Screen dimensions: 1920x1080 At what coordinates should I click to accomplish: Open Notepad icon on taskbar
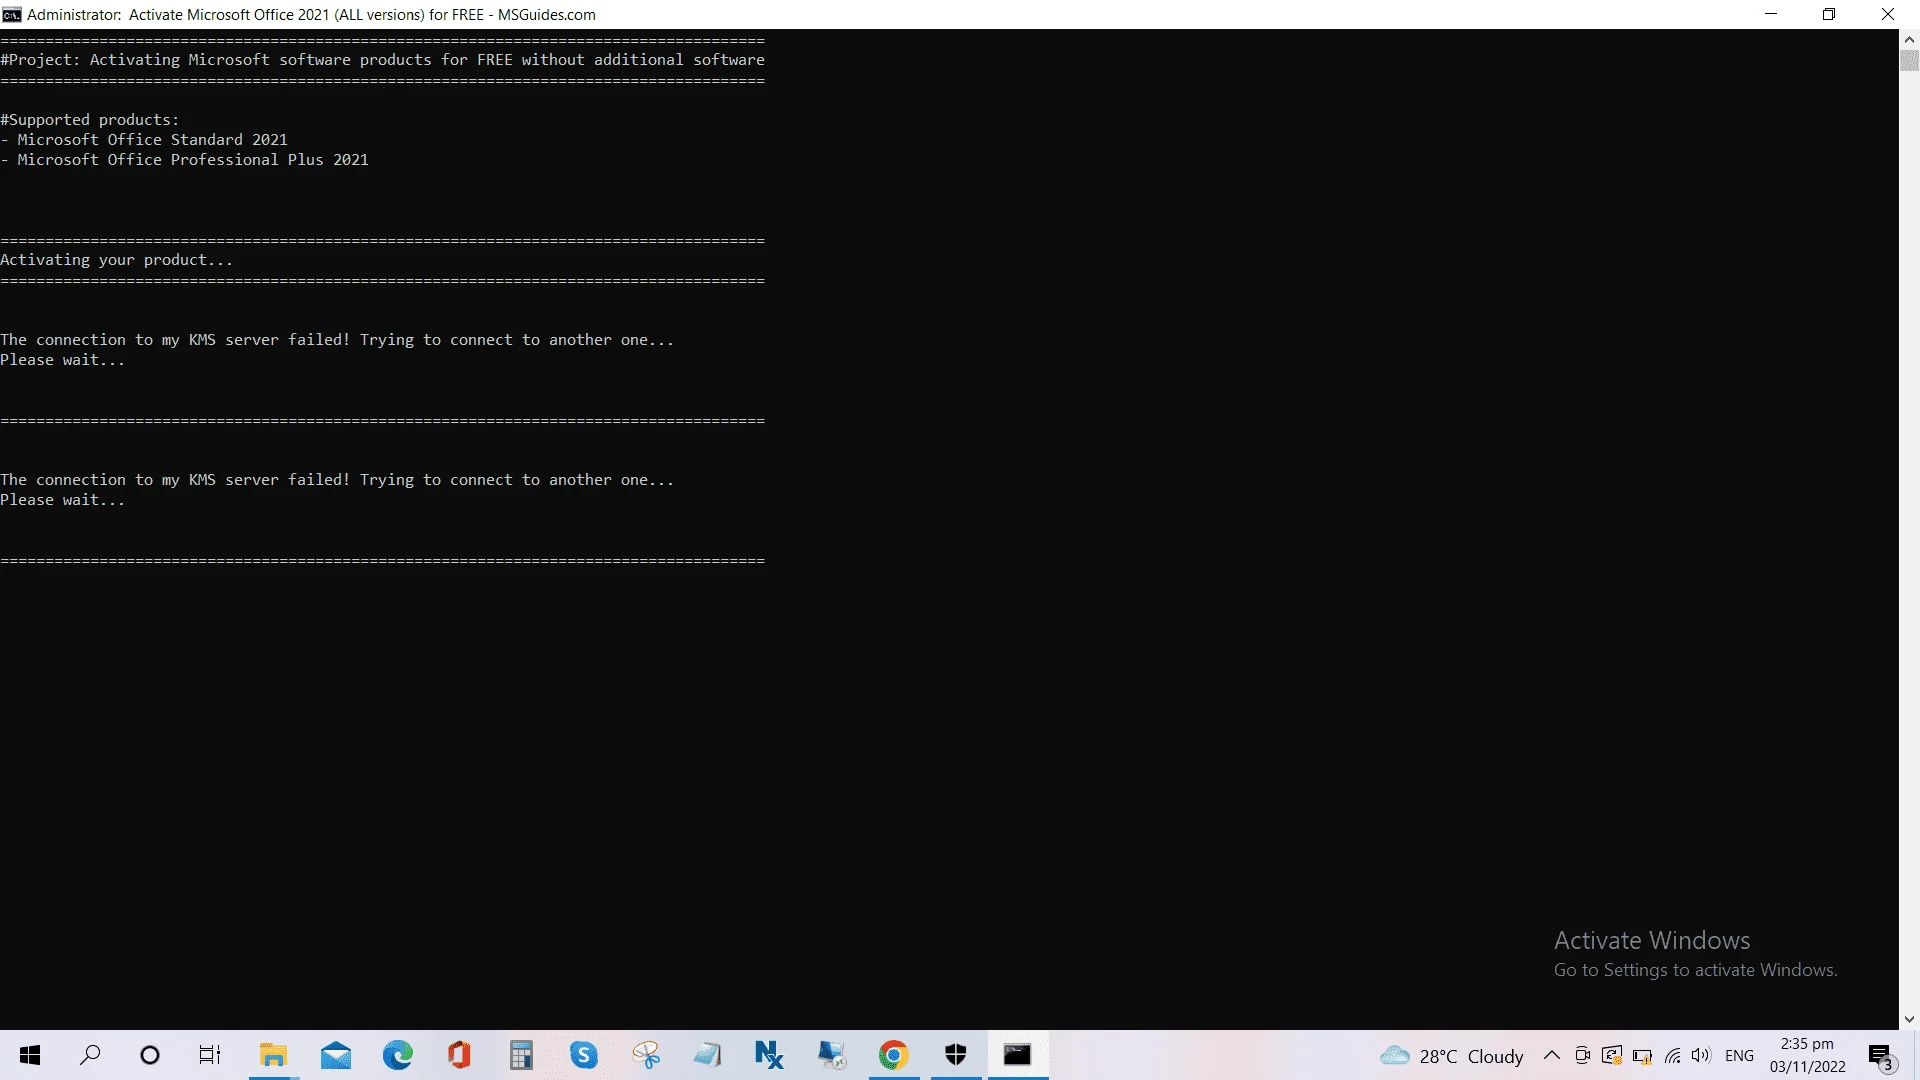point(708,1055)
